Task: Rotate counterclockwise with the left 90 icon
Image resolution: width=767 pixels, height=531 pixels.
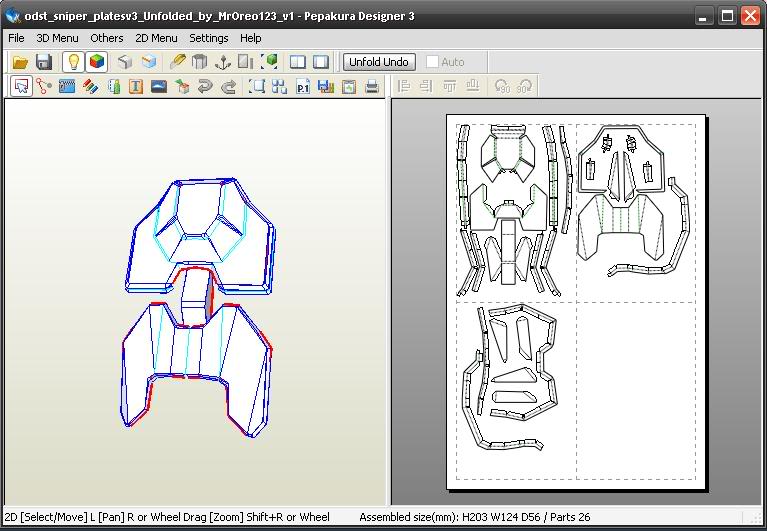Action: tap(502, 87)
